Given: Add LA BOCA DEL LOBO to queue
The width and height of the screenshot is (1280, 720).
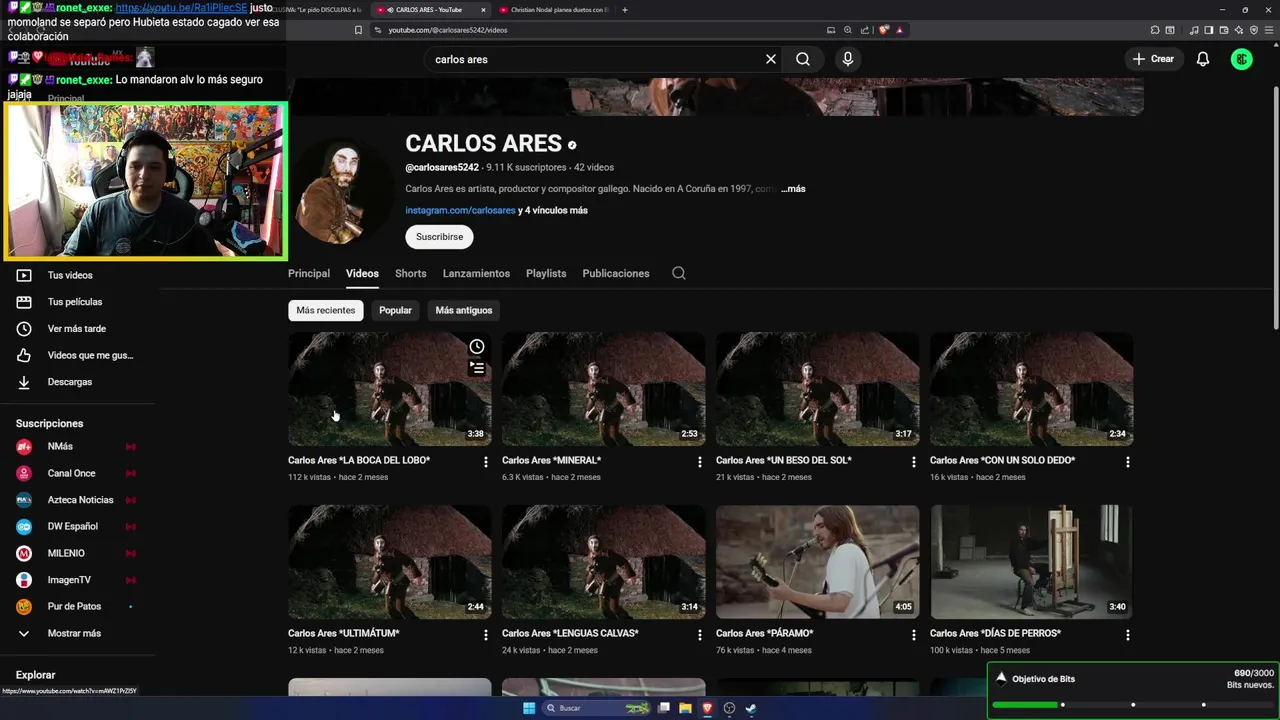Looking at the screenshot, I should 477,368.
